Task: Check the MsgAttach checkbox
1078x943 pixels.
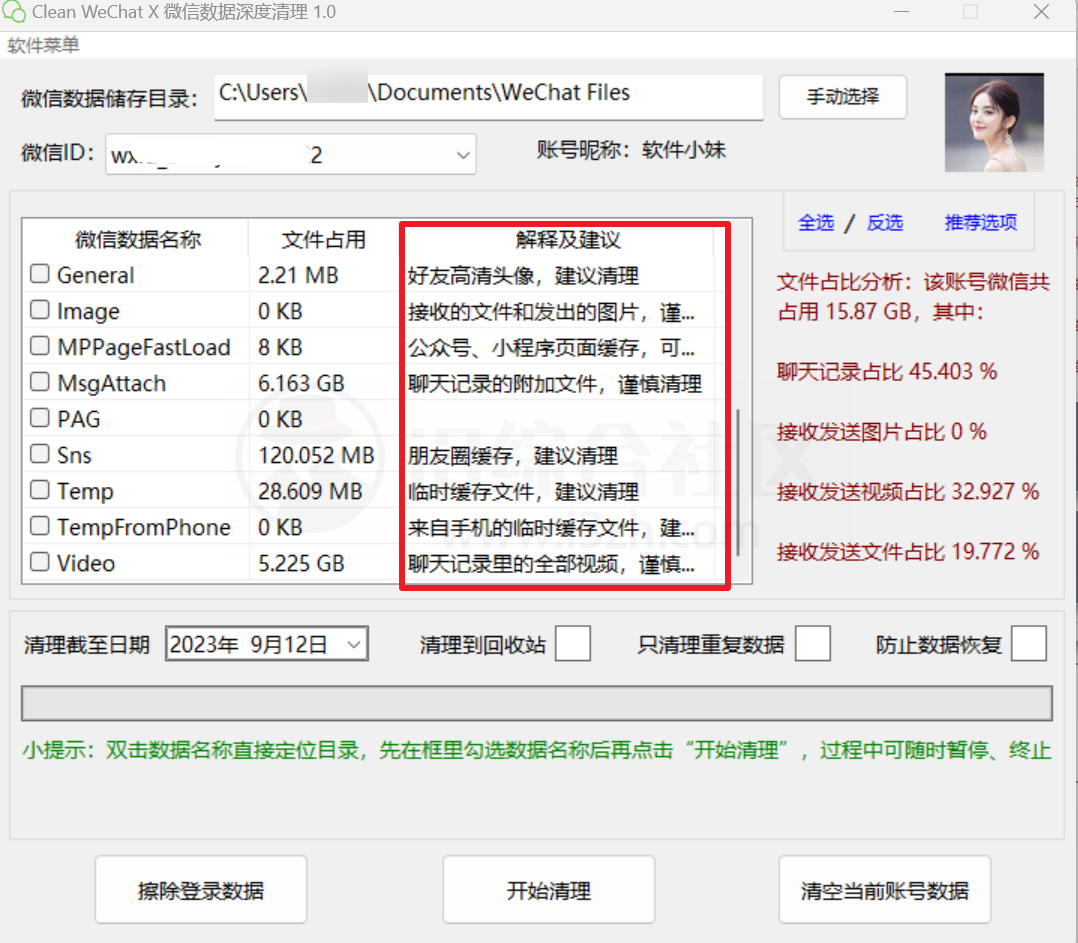Action: [x=40, y=381]
